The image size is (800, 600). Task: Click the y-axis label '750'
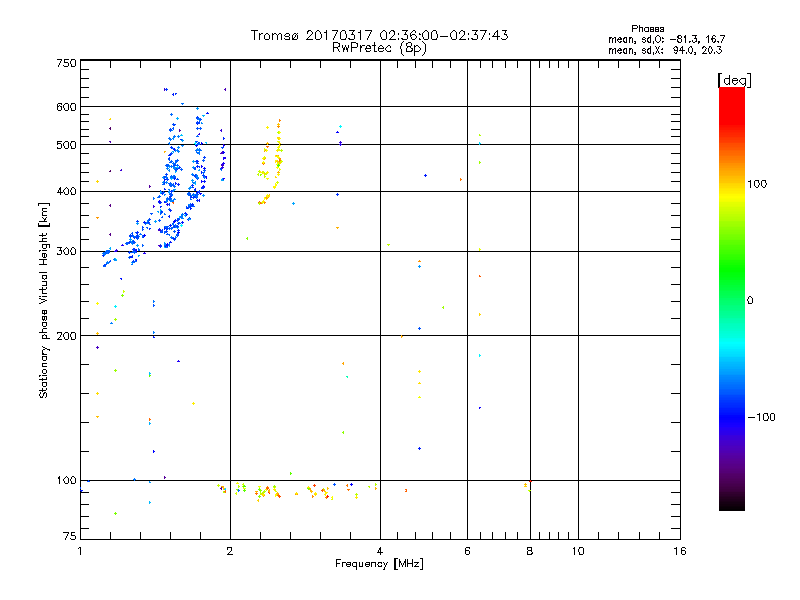(x=66, y=63)
